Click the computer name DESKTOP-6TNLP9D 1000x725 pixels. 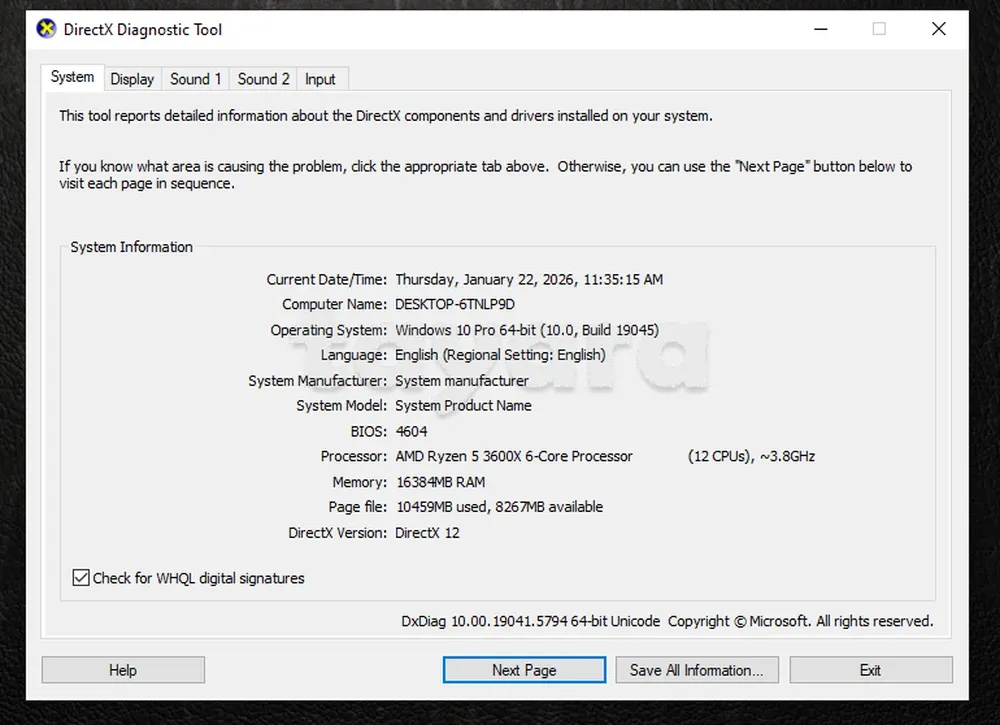click(x=455, y=304)
